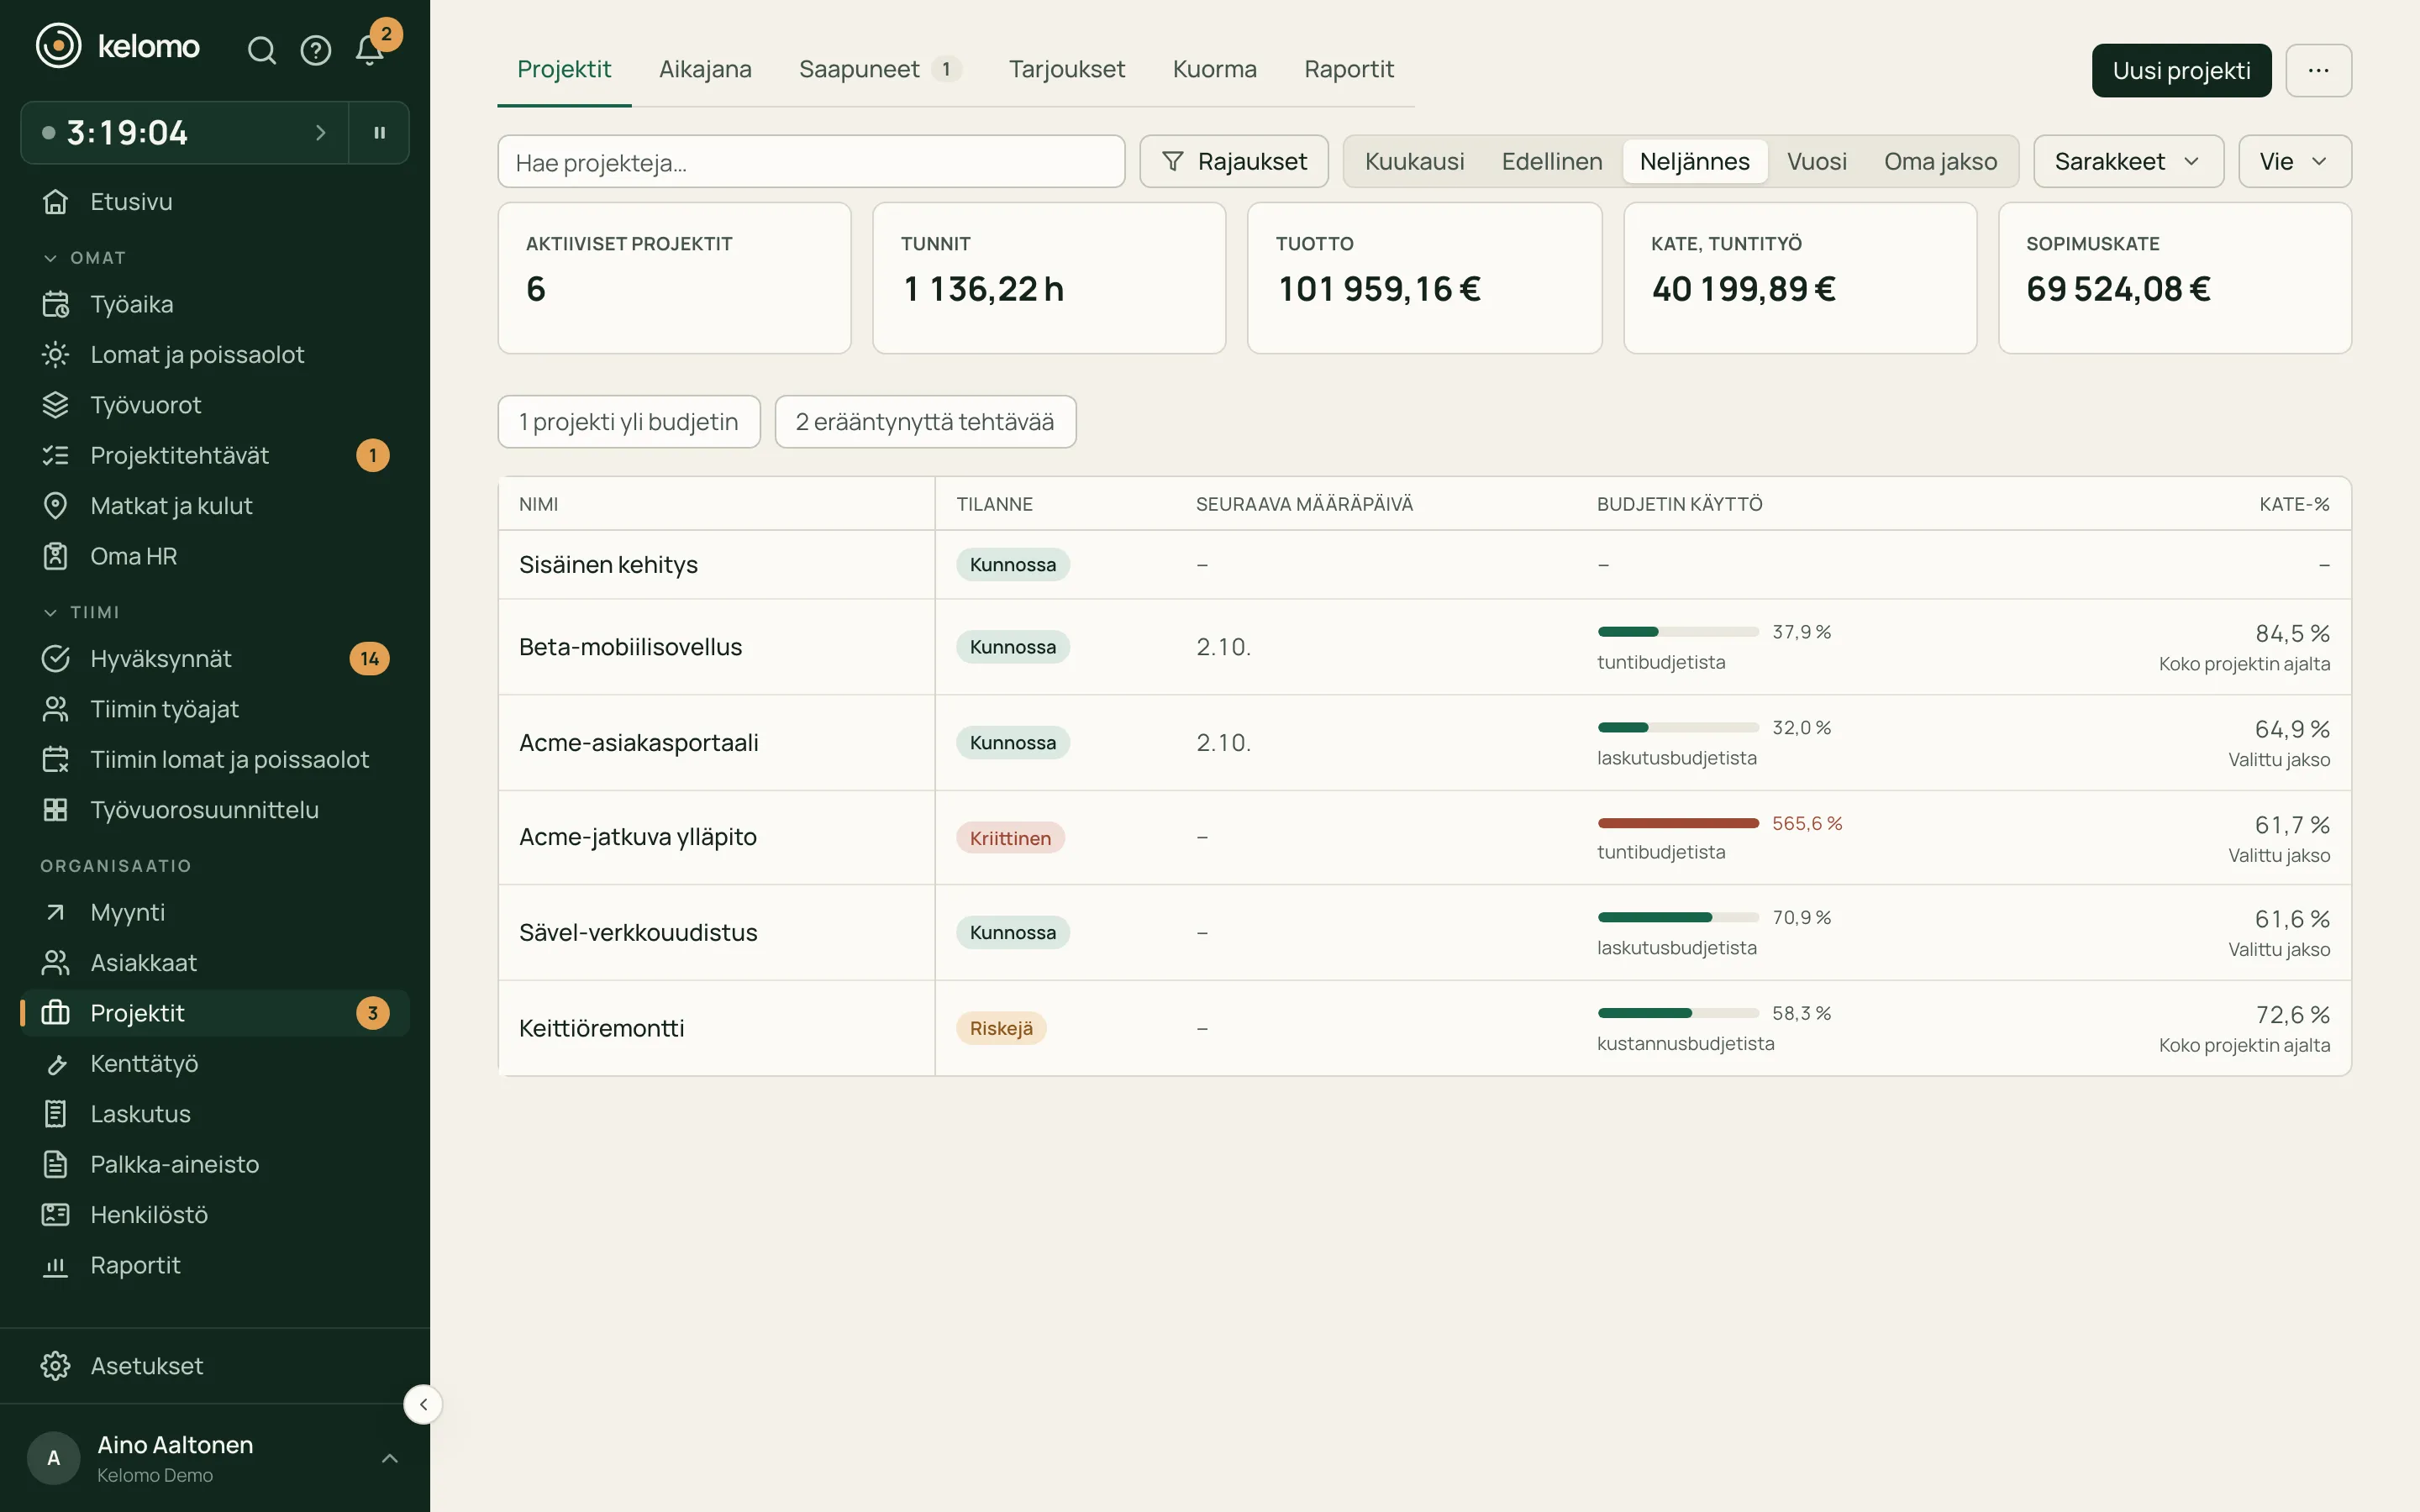The height and width of the screenshot is (1512, 2420).
Task: Open Oma HR page
Action: [215, 556]
